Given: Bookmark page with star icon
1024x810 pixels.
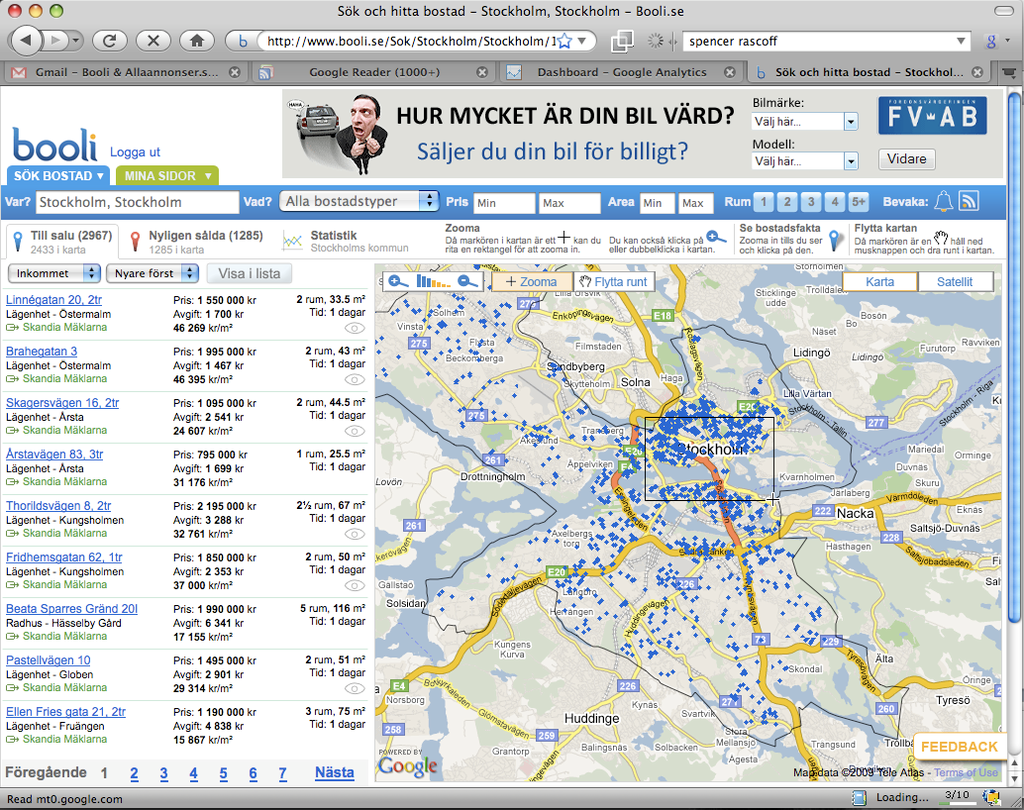Looking at the screenshot, I should (x=564, y=41).
